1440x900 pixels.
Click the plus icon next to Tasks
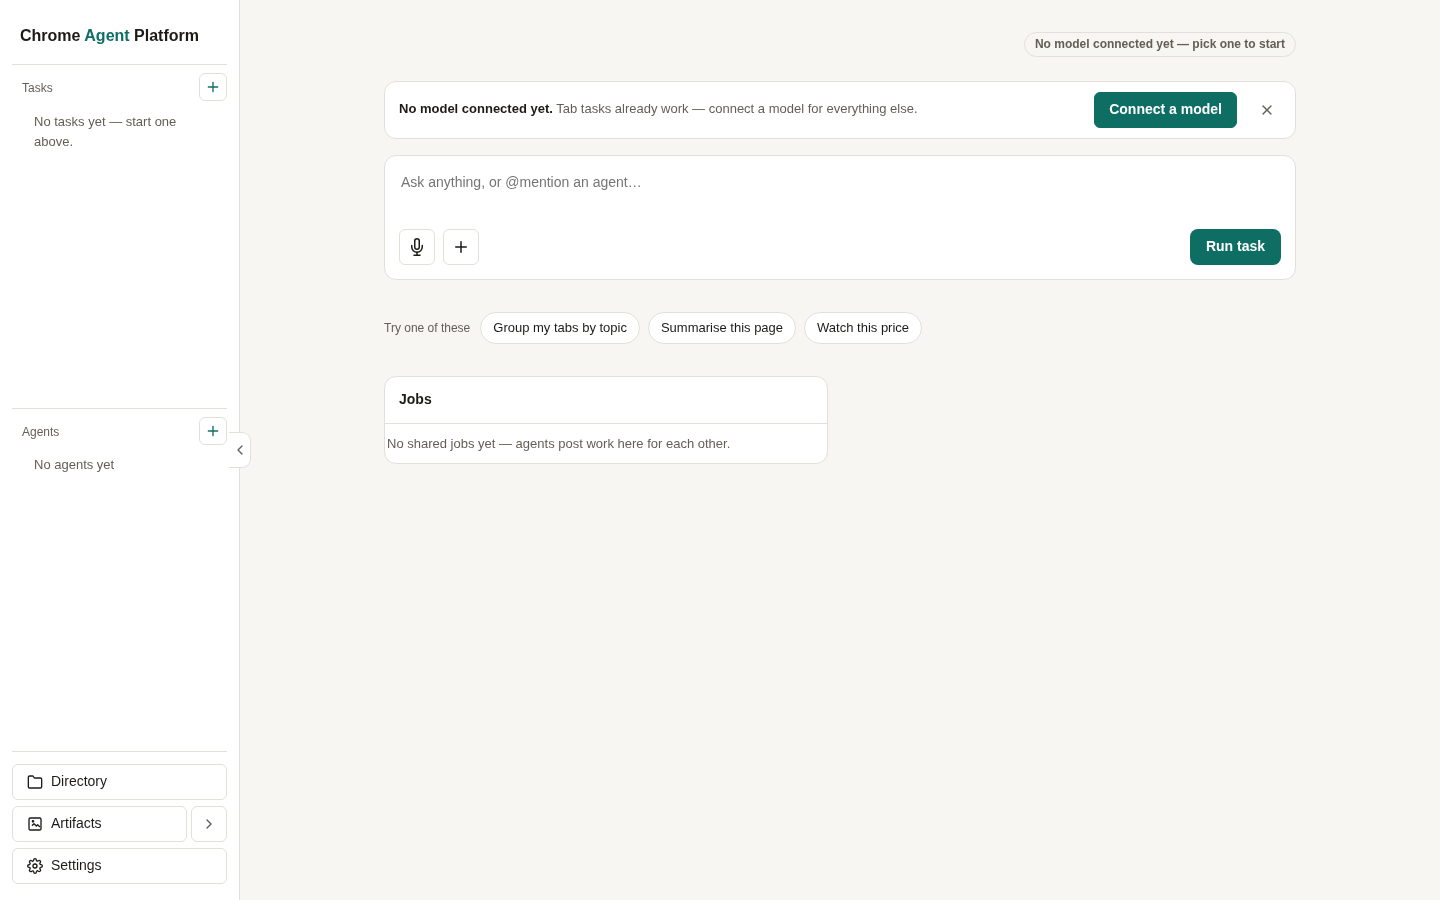coord(213,87)
